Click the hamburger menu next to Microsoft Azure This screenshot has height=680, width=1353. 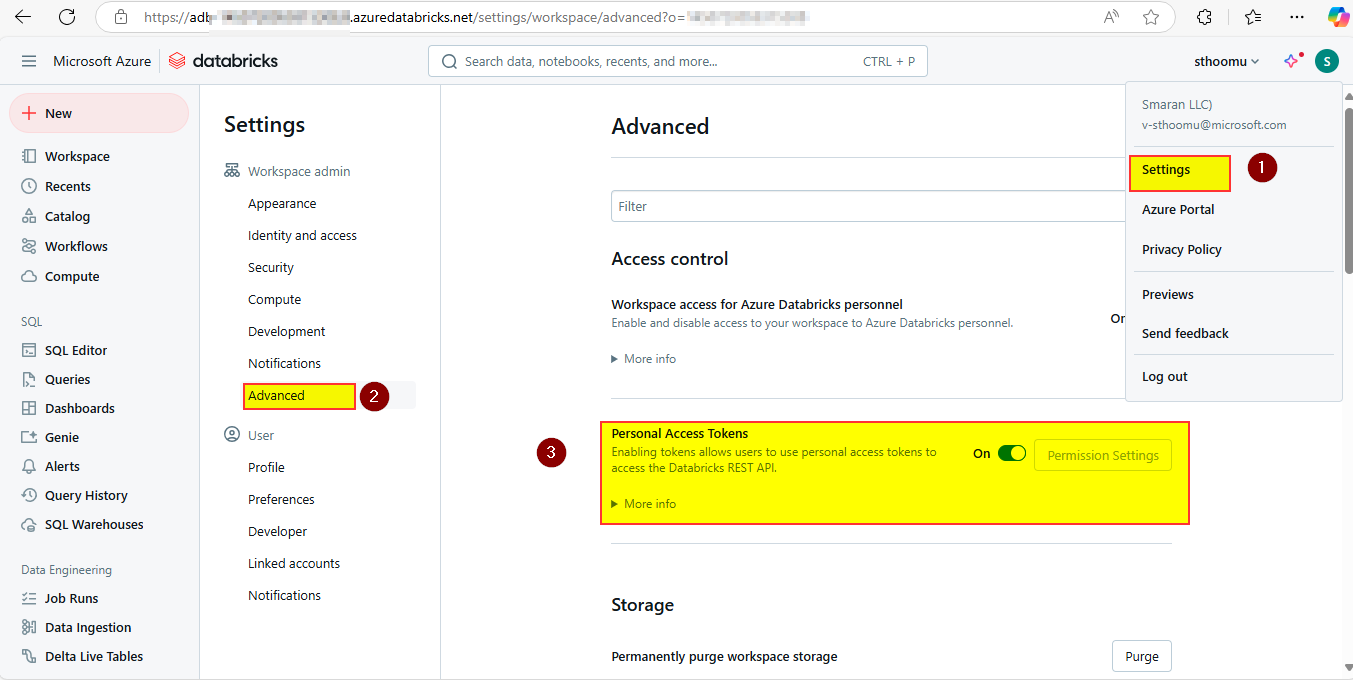29,60
